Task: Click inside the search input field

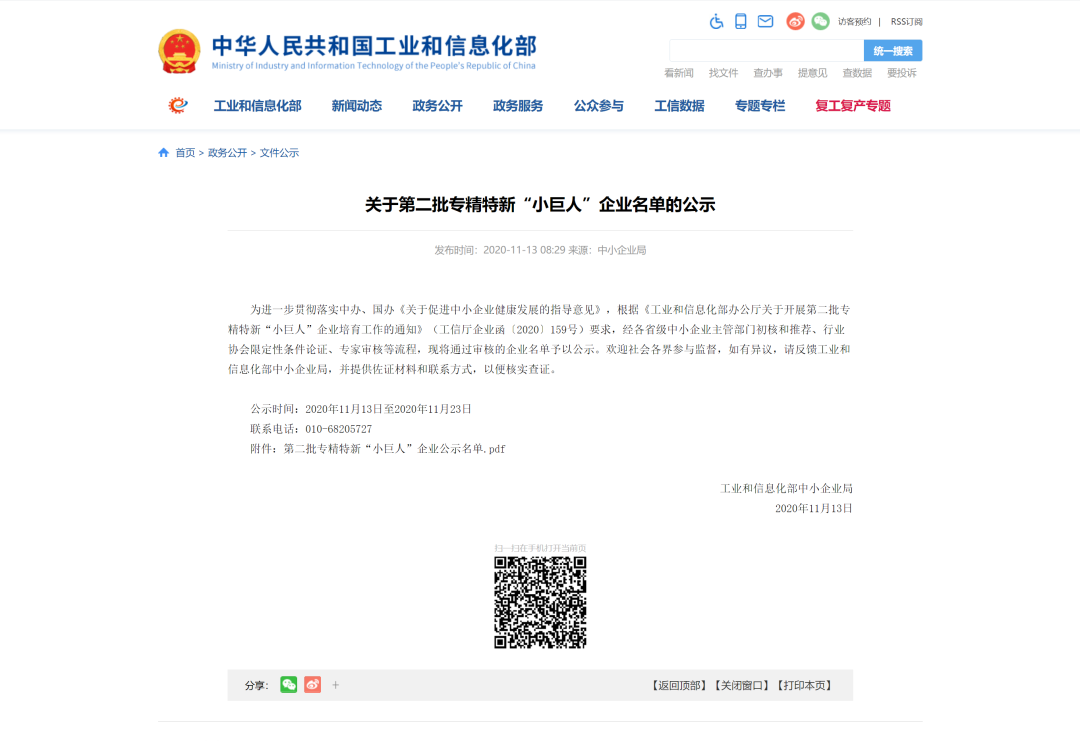Action: coord(765,49)
